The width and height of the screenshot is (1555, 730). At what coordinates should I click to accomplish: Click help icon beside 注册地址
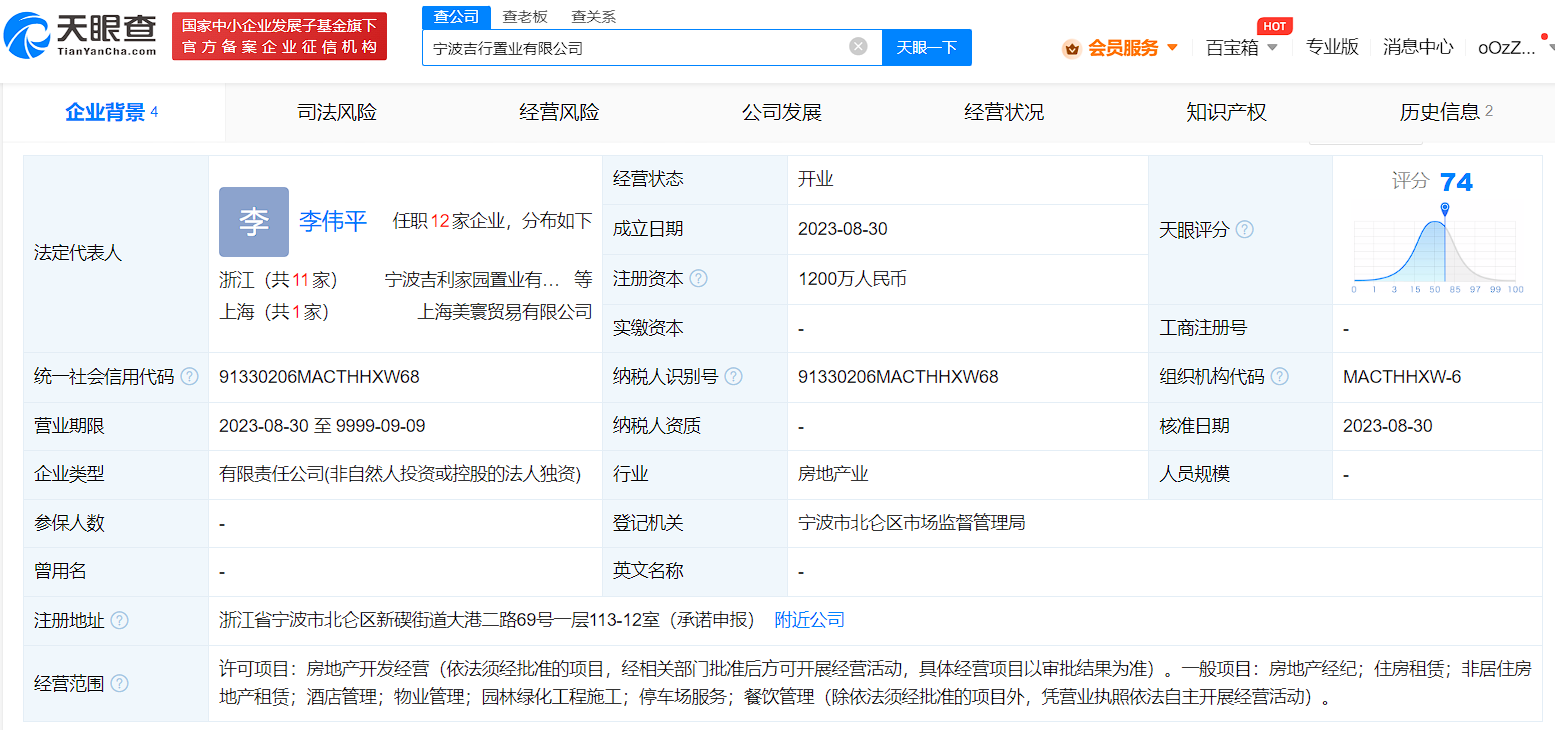coord(120,621)
